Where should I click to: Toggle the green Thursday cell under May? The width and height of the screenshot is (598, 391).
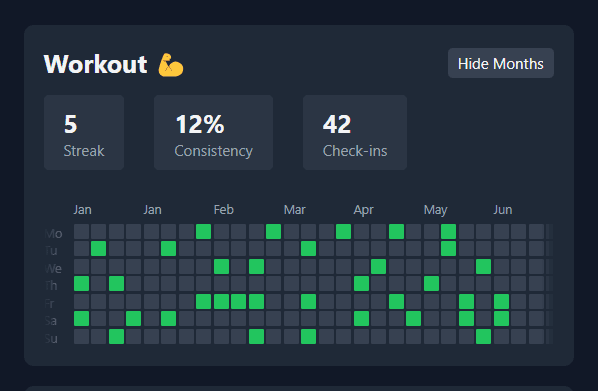pos(431,284)
